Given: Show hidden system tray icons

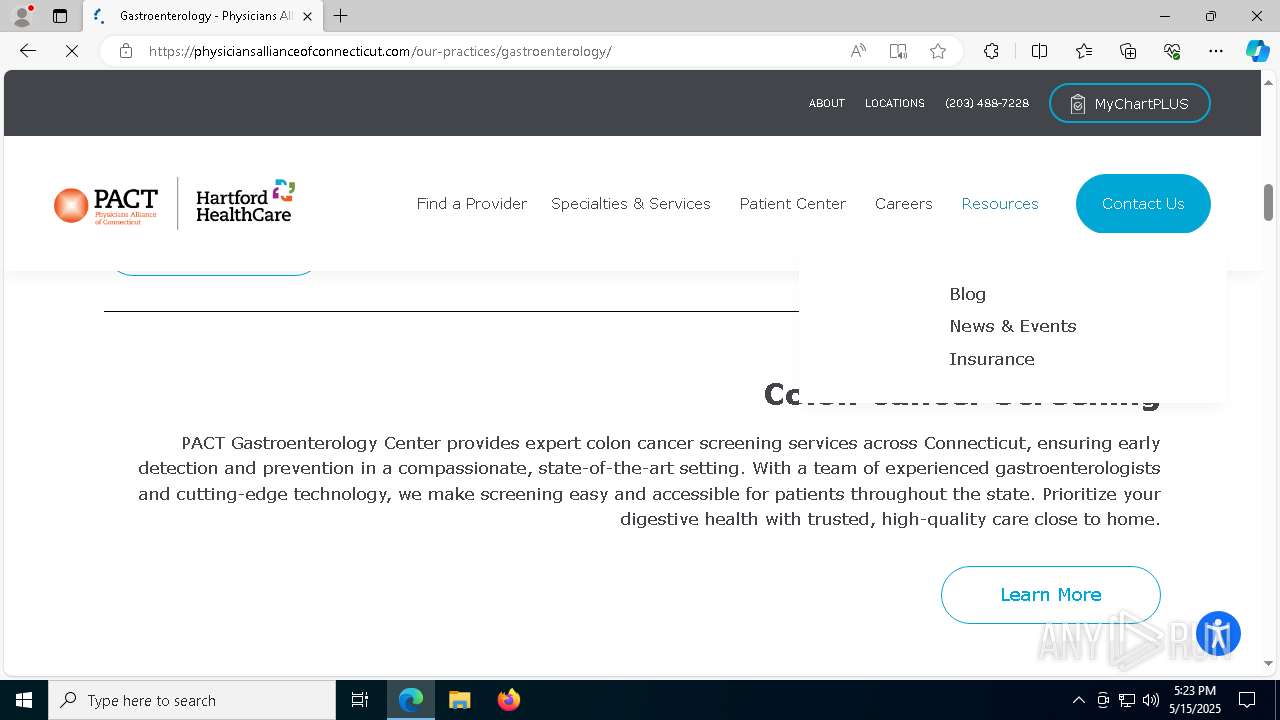Looking at the screenshot, I should coord(1078,700).
